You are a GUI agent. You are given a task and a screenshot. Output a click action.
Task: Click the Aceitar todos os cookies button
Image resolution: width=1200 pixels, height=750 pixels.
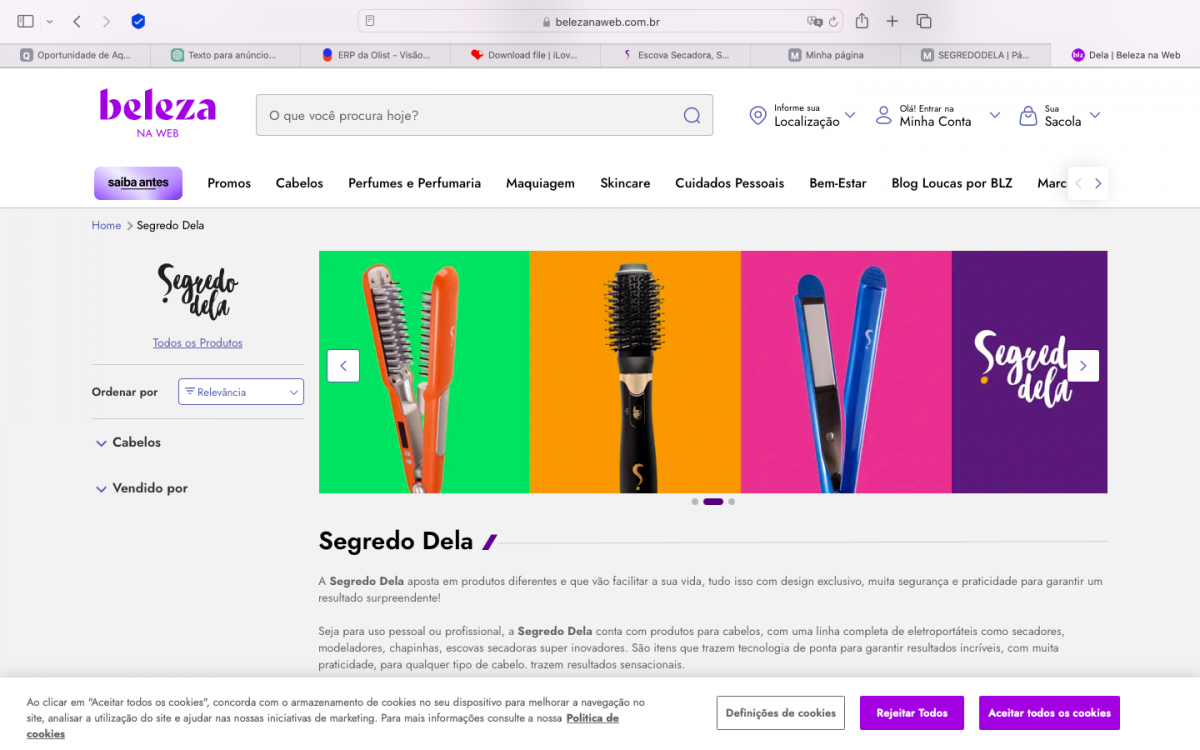1048,712
